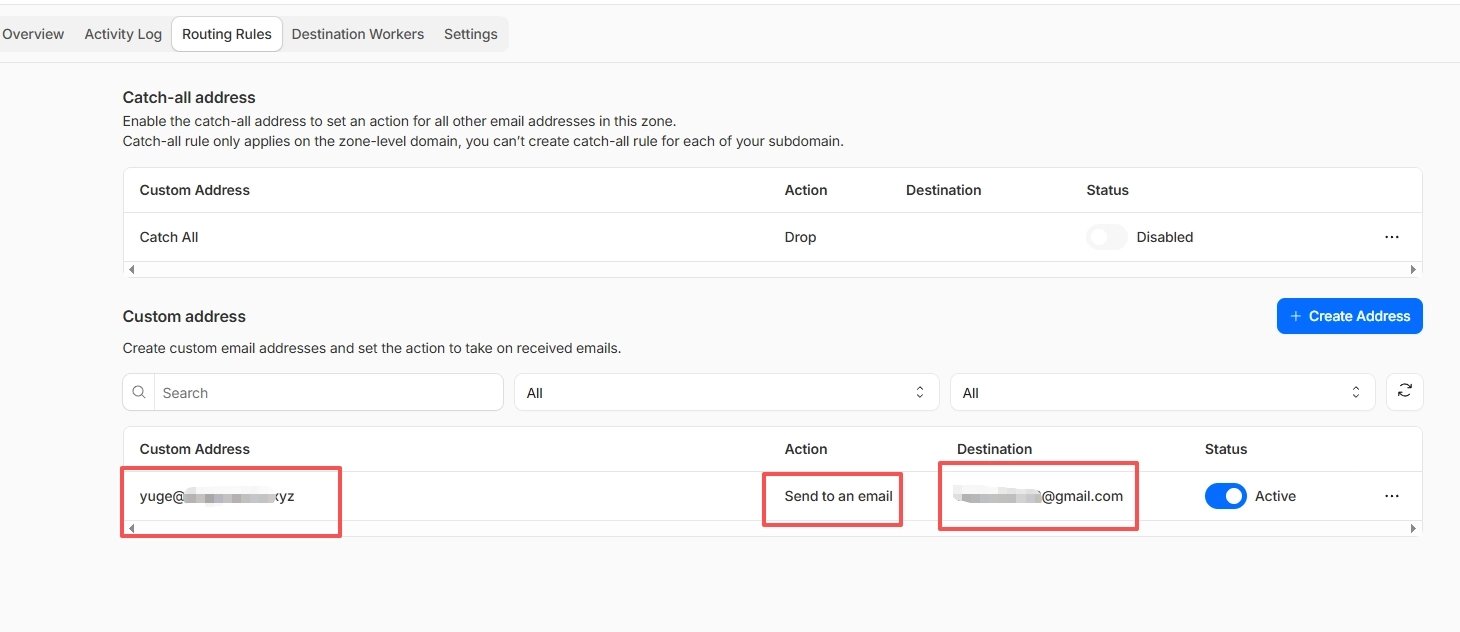Click the refresh icon beside filters
1460x632 pixels.
coord(1404,392)
